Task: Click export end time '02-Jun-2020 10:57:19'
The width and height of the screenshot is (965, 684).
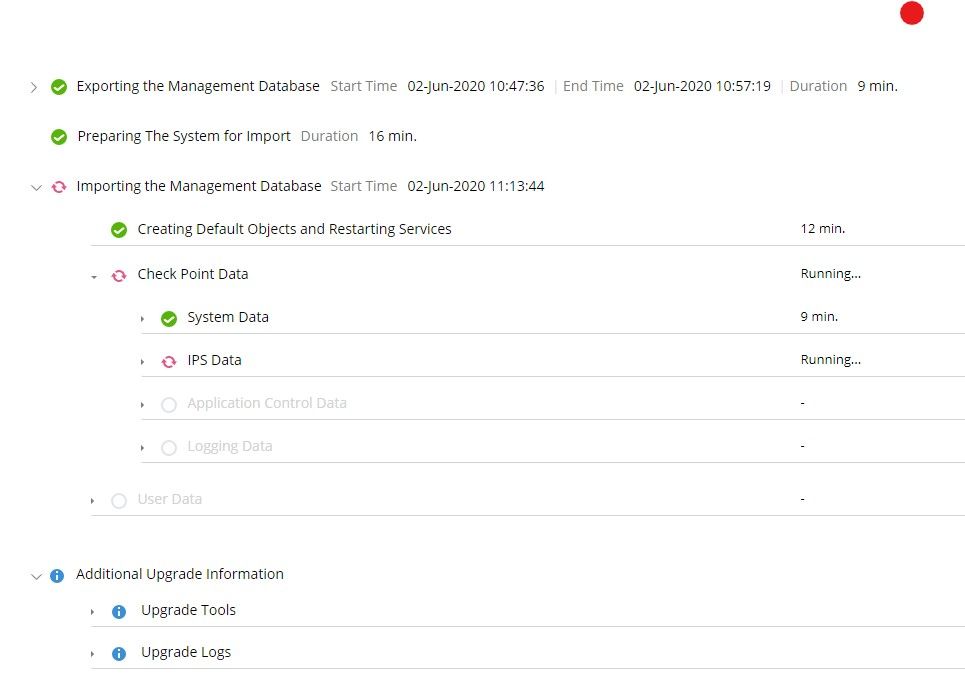Action: (x=702, y=86)
